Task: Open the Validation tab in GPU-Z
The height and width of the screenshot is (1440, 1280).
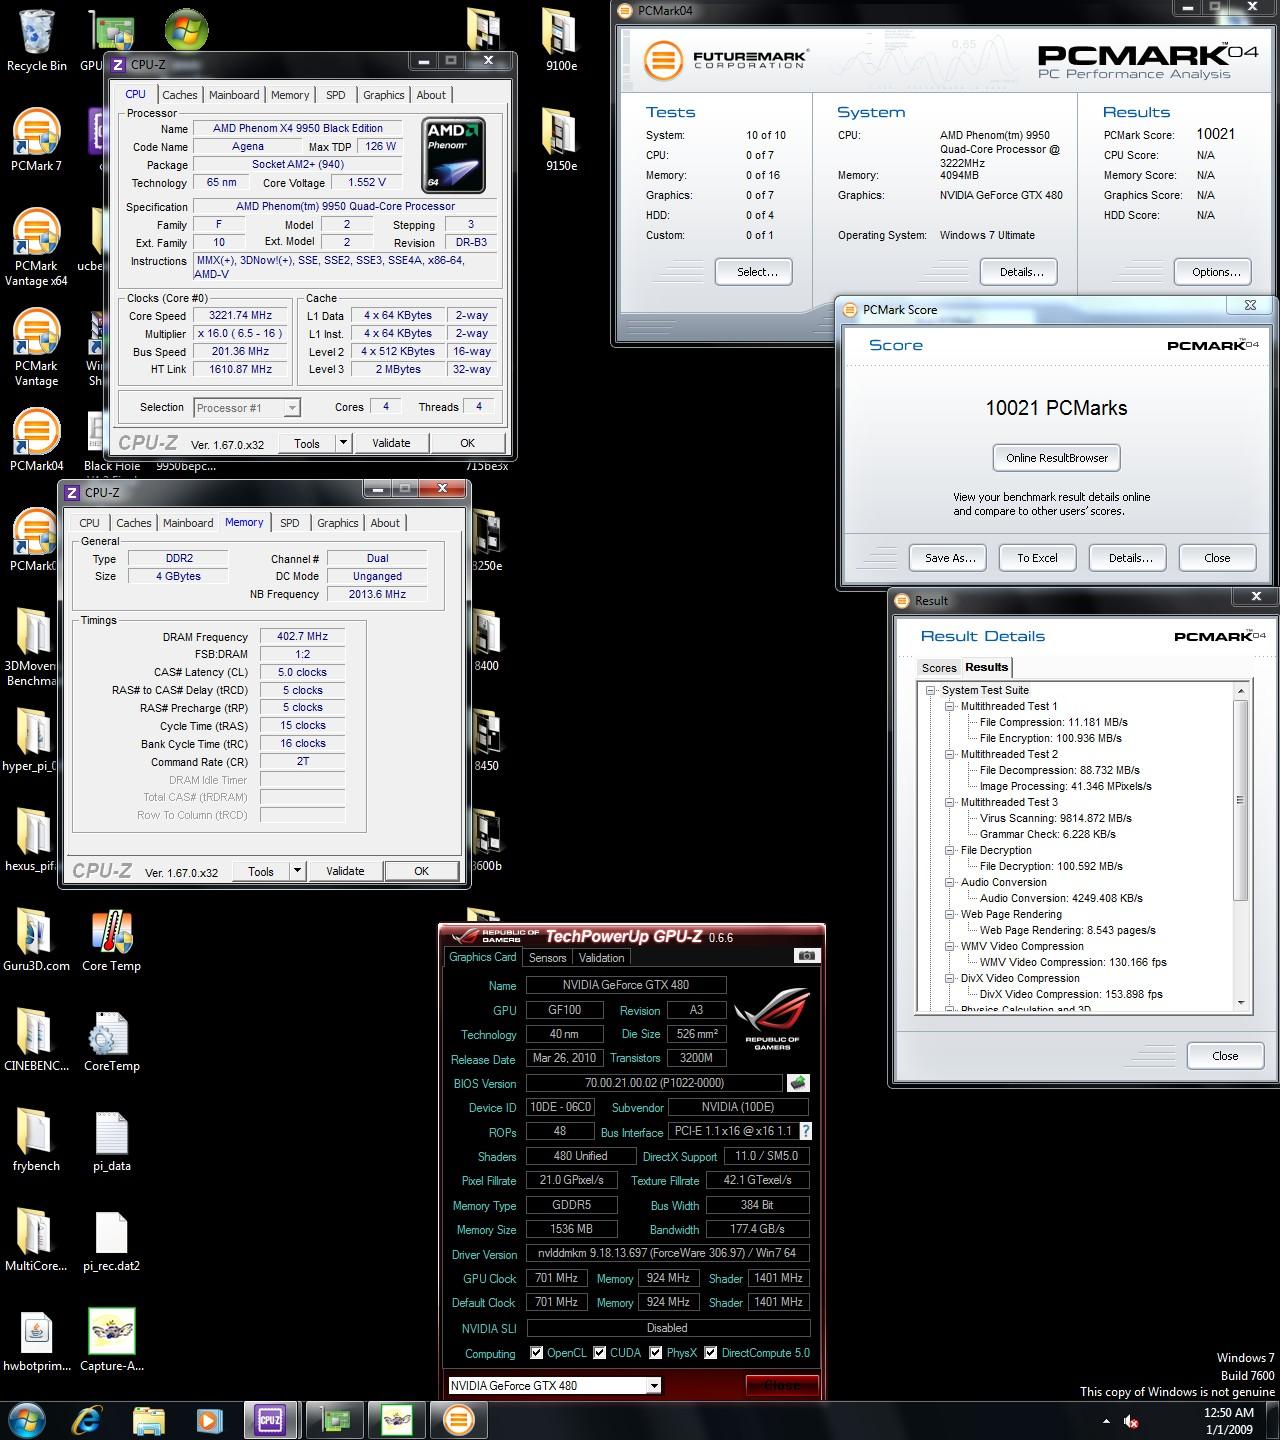Action: point(602,958)
